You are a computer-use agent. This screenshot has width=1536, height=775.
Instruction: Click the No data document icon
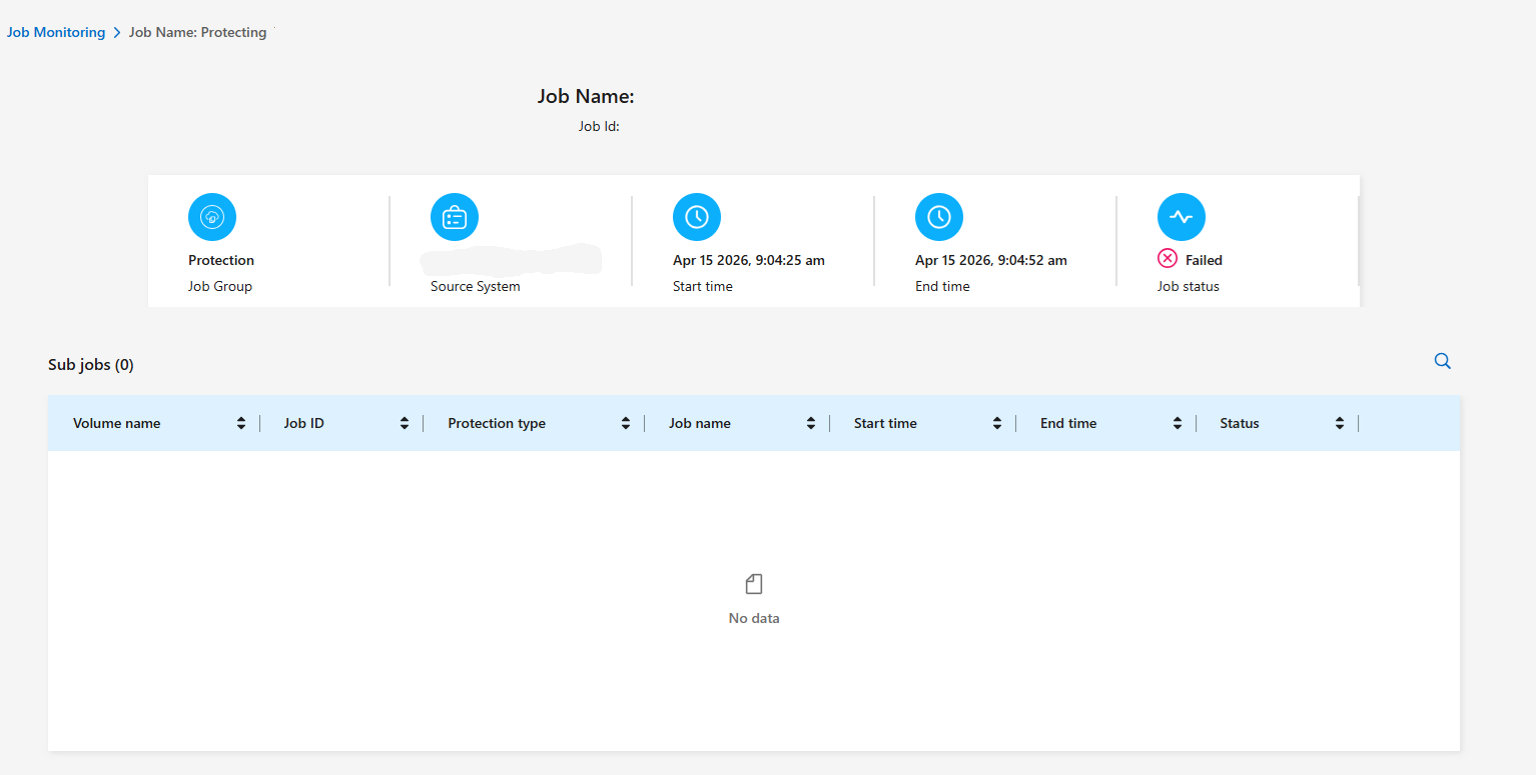click(754, 584)
